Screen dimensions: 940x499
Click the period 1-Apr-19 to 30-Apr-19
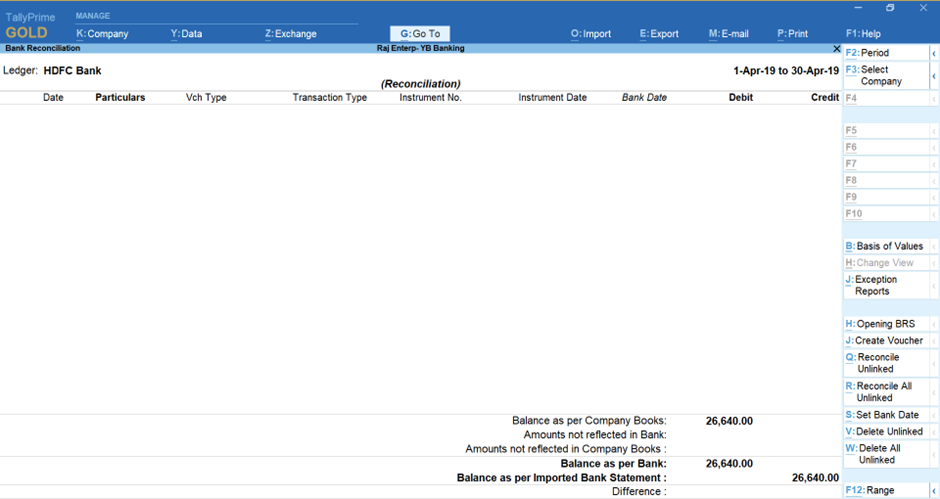786,71
